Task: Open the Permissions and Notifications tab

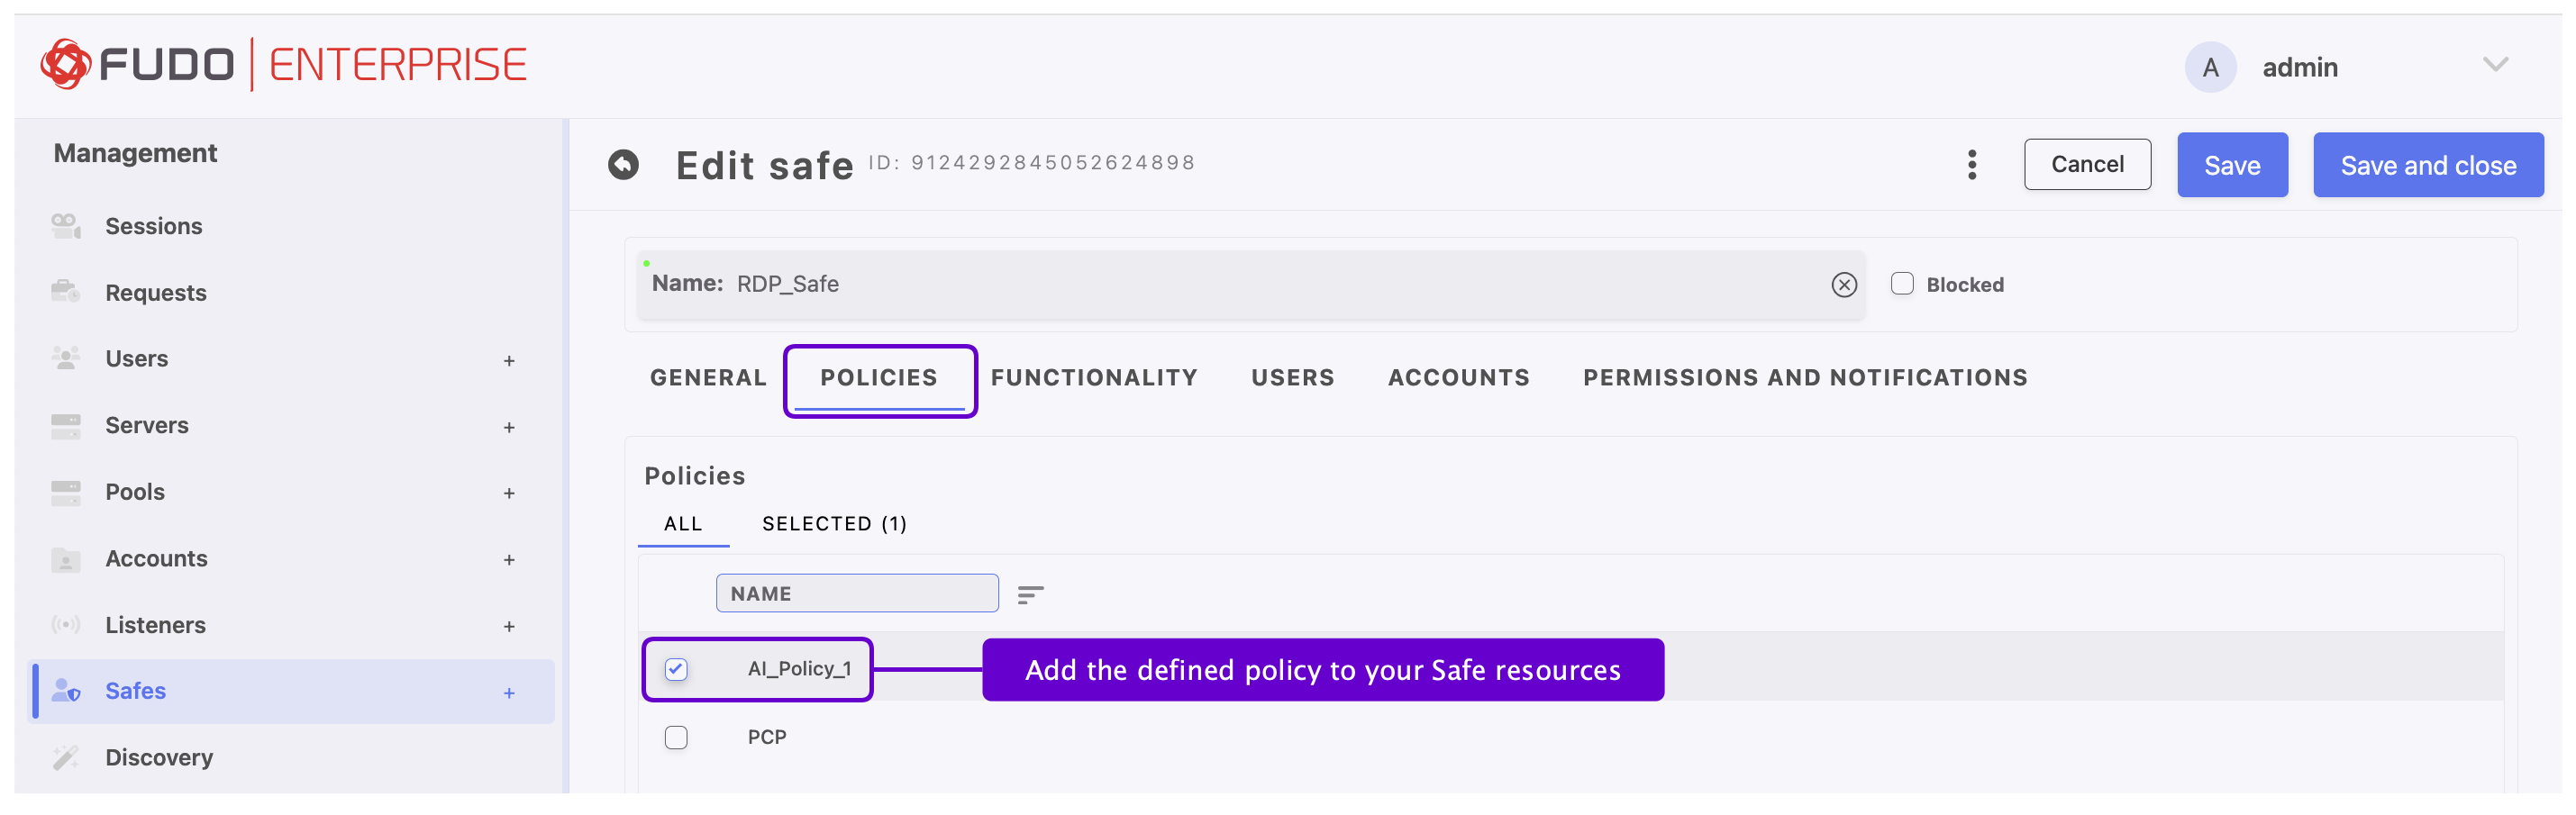Action: (x=1805, y=377)
